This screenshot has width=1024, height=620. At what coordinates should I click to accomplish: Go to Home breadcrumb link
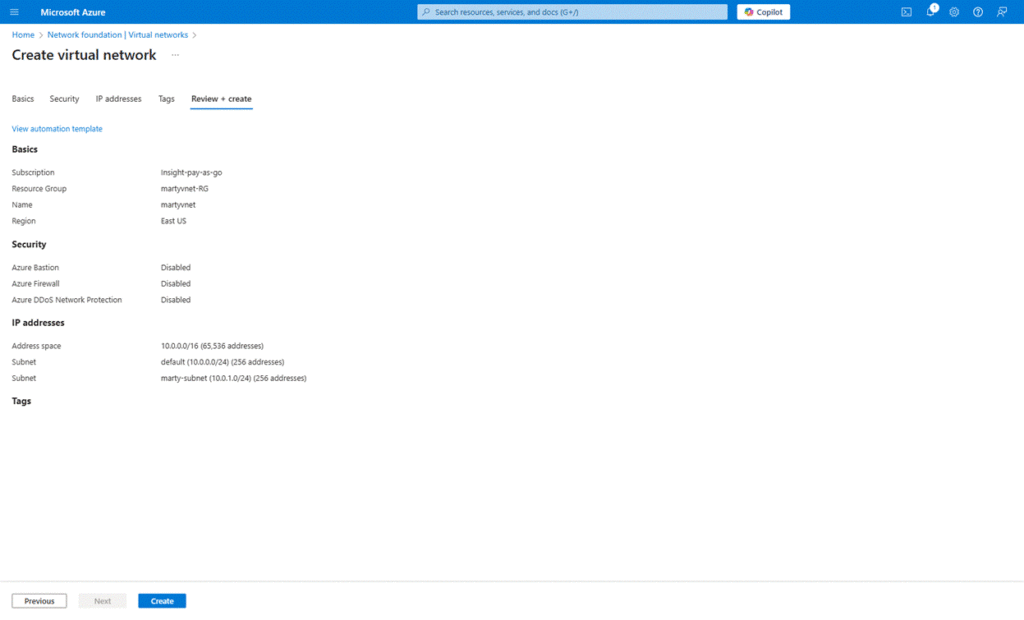tap(23, 35)
